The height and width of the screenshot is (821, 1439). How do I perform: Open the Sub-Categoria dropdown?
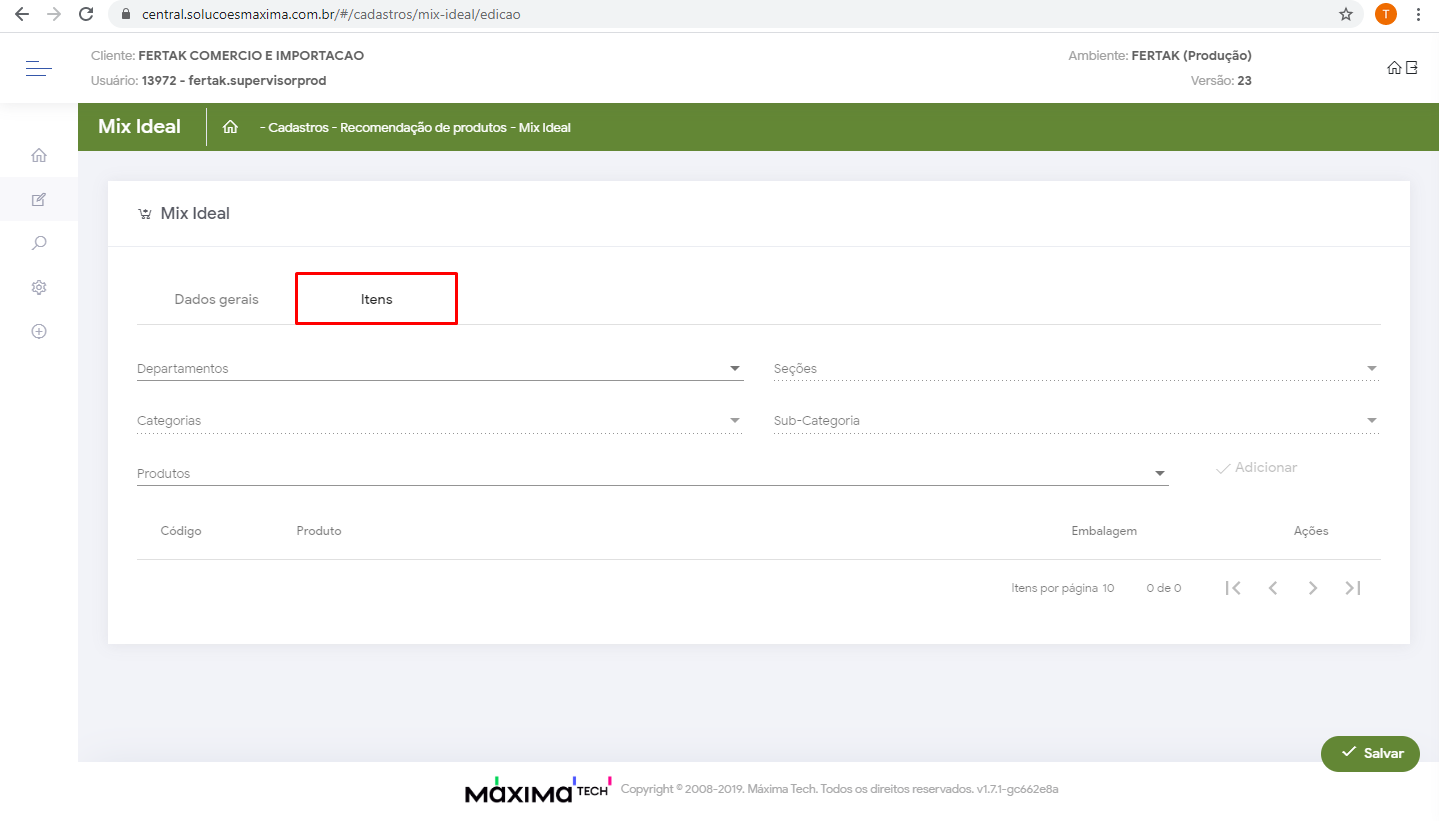pos(1076,420)
